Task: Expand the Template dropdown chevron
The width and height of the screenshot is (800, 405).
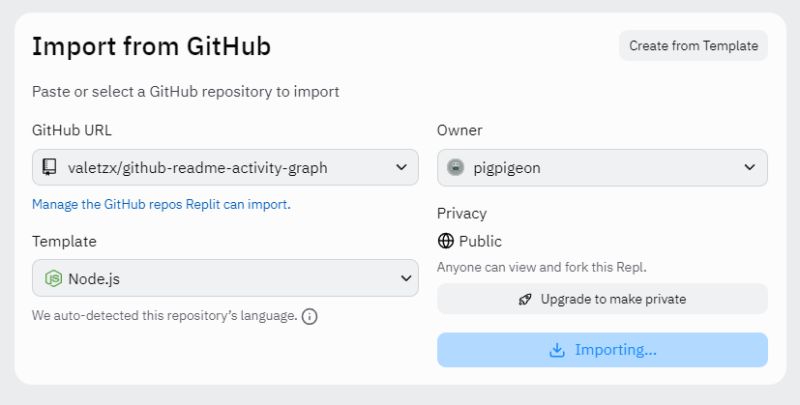Action: [x=406, y=278]
